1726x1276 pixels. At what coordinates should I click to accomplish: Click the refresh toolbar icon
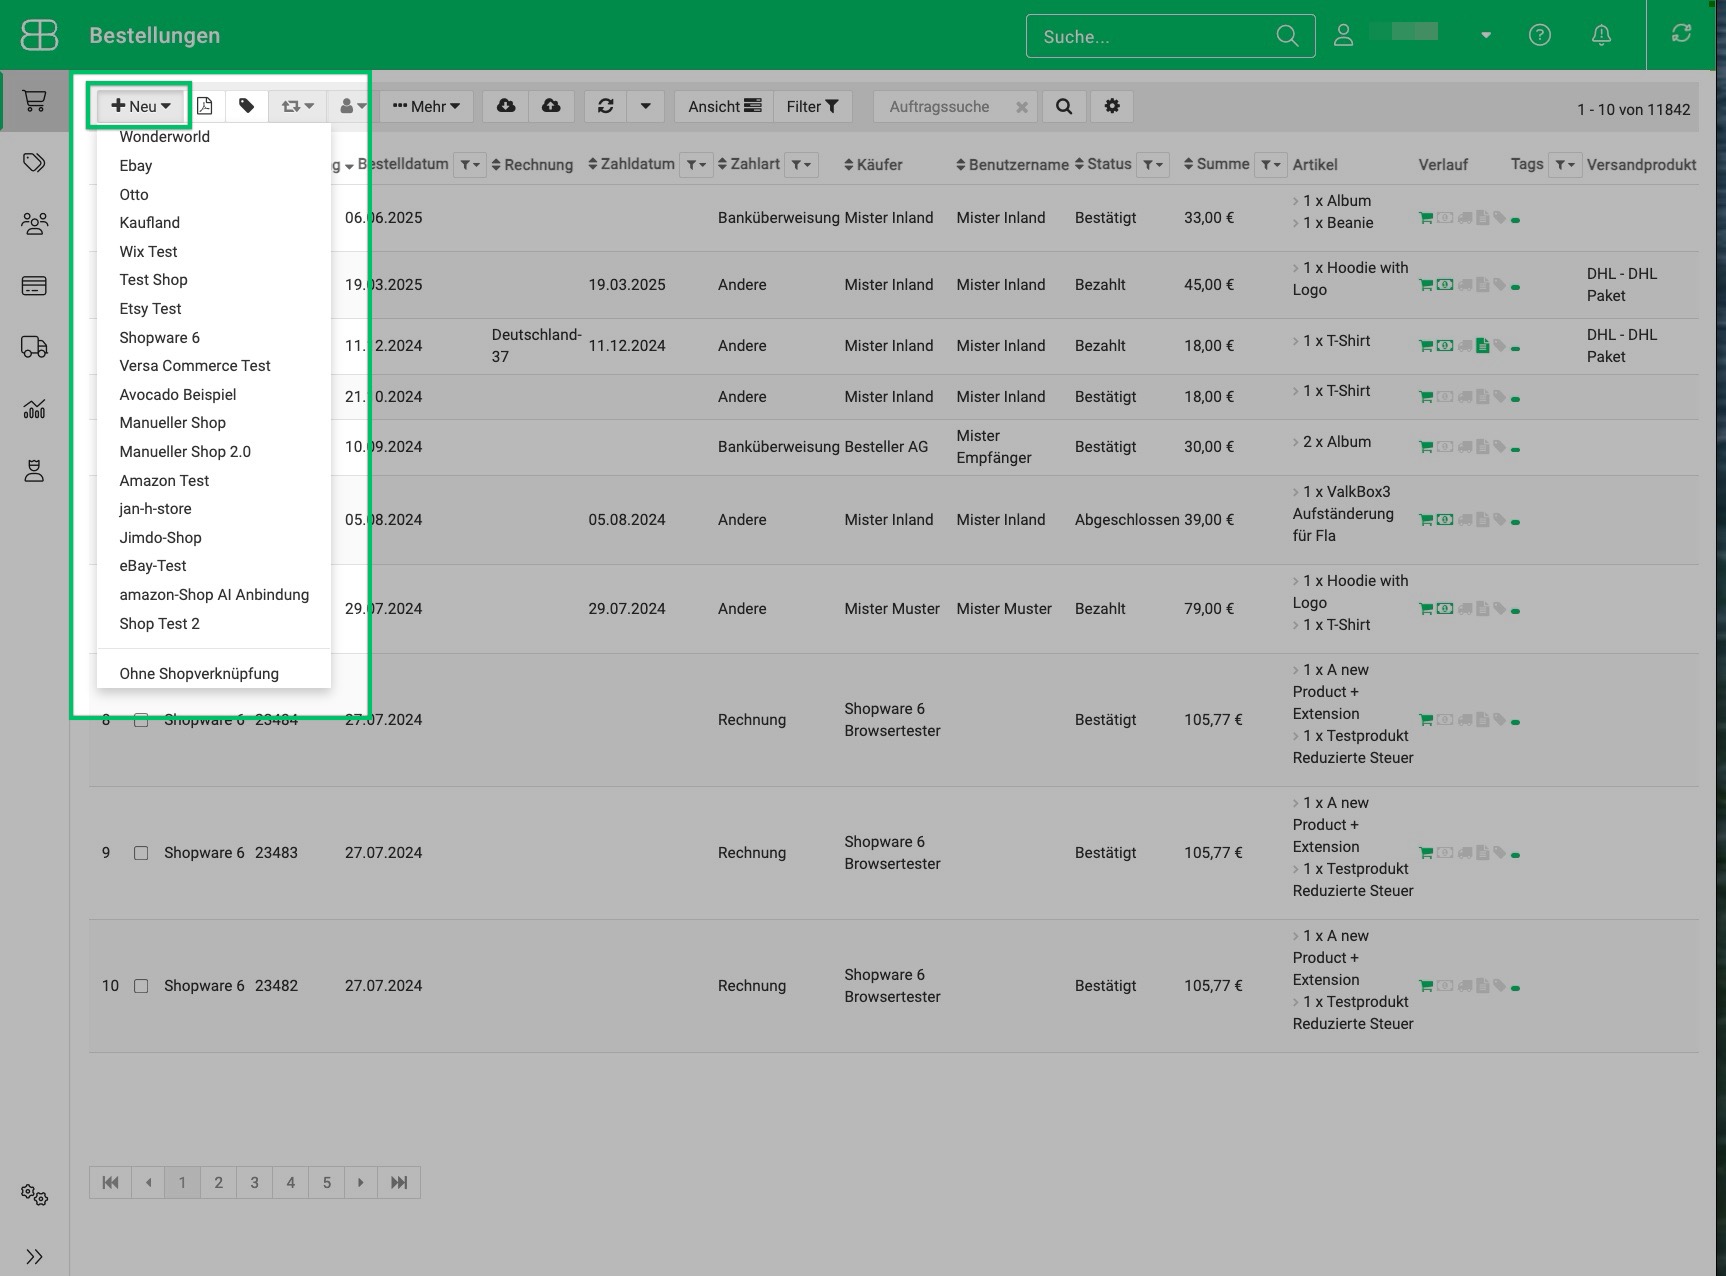(606, 106)
